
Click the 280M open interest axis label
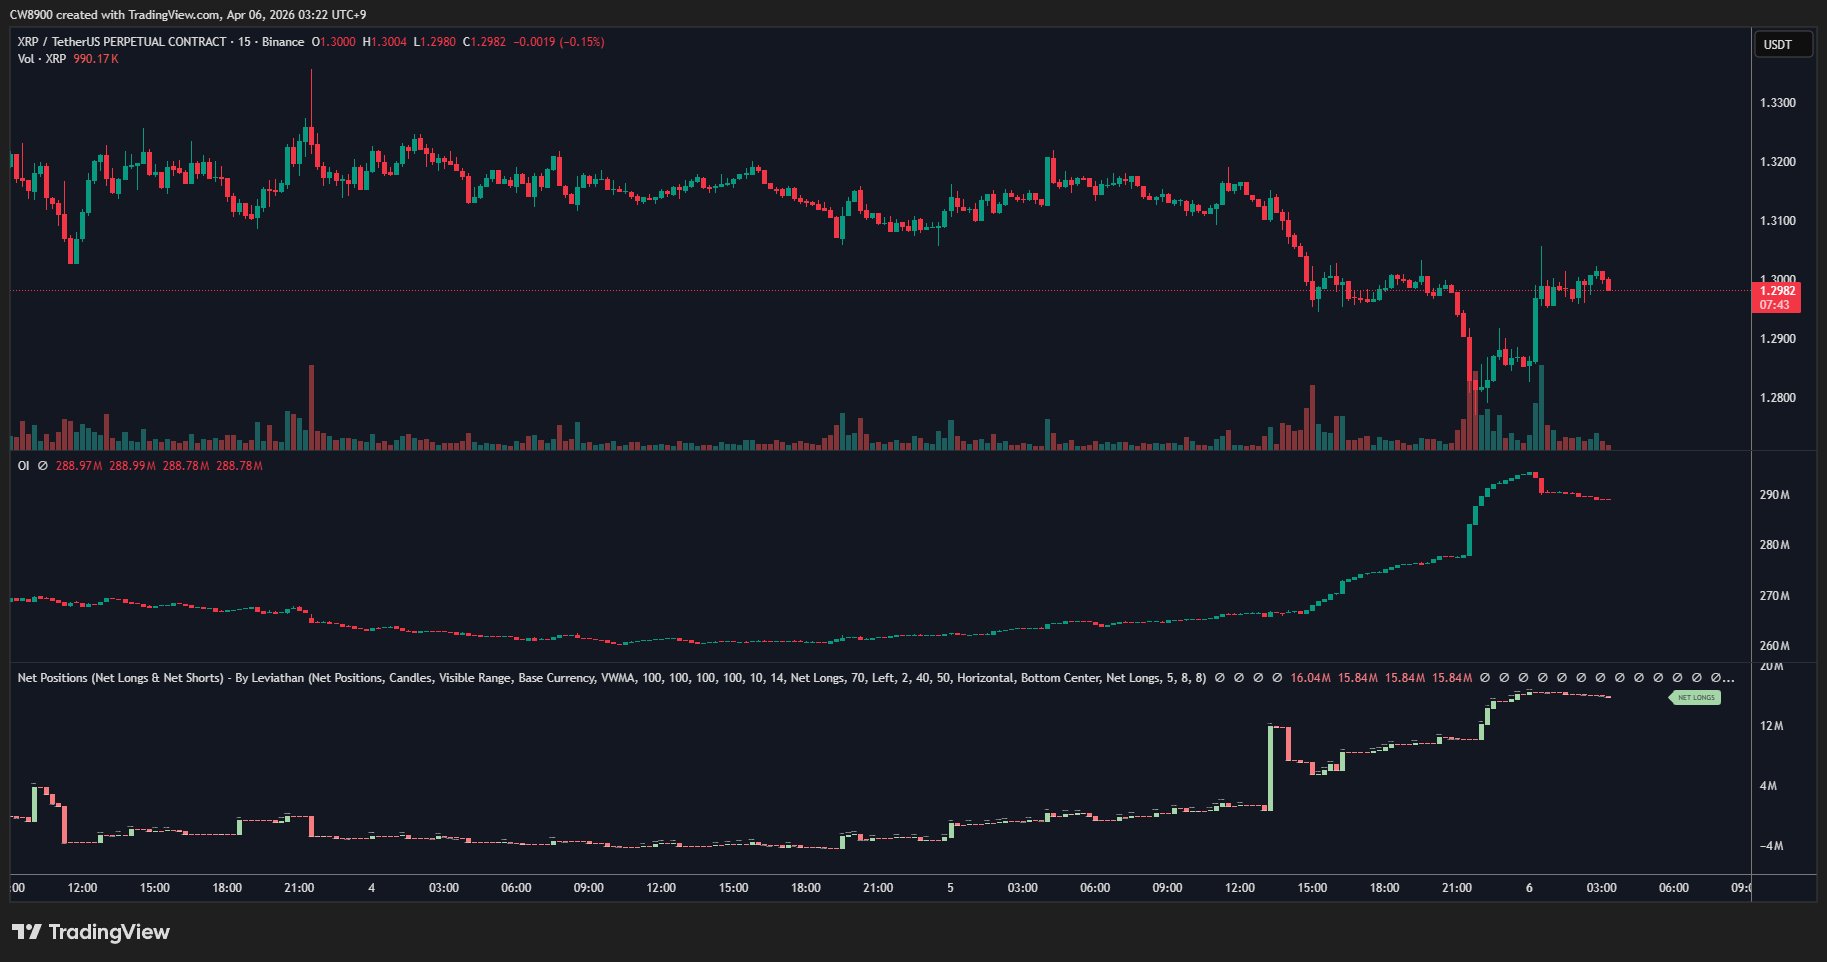(x=1774, y=545)
